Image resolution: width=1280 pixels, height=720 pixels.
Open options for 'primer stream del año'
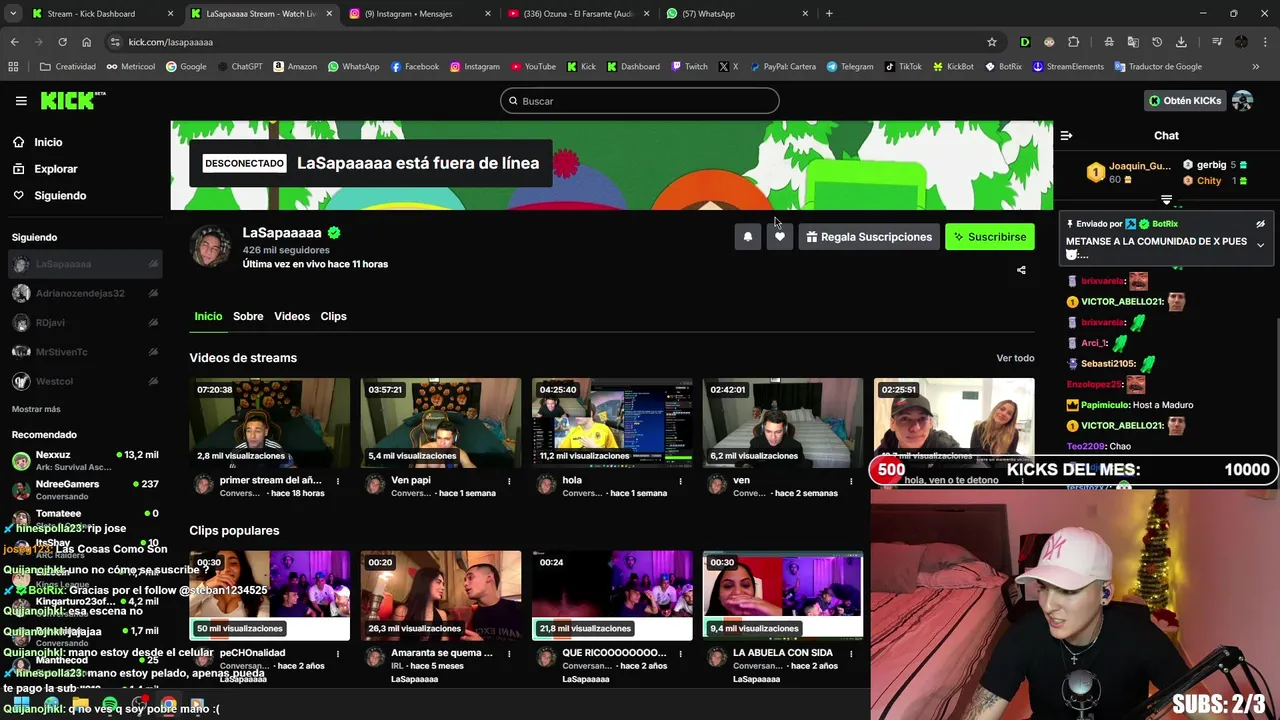click(x=338, y=481)
